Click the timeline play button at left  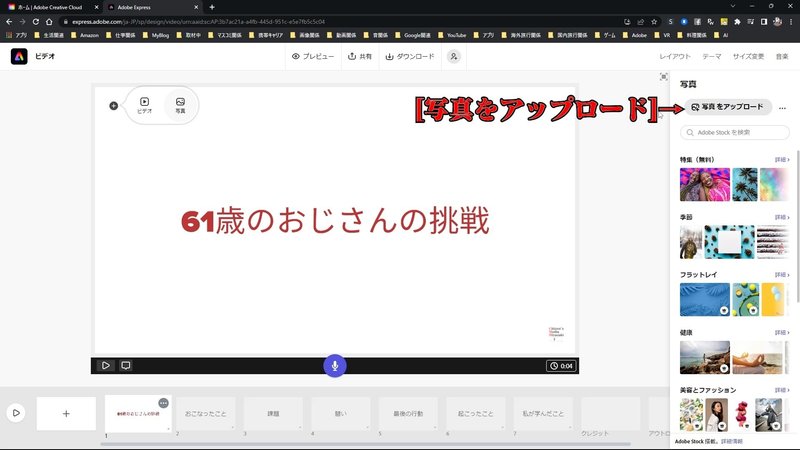(x=16, y=413)
